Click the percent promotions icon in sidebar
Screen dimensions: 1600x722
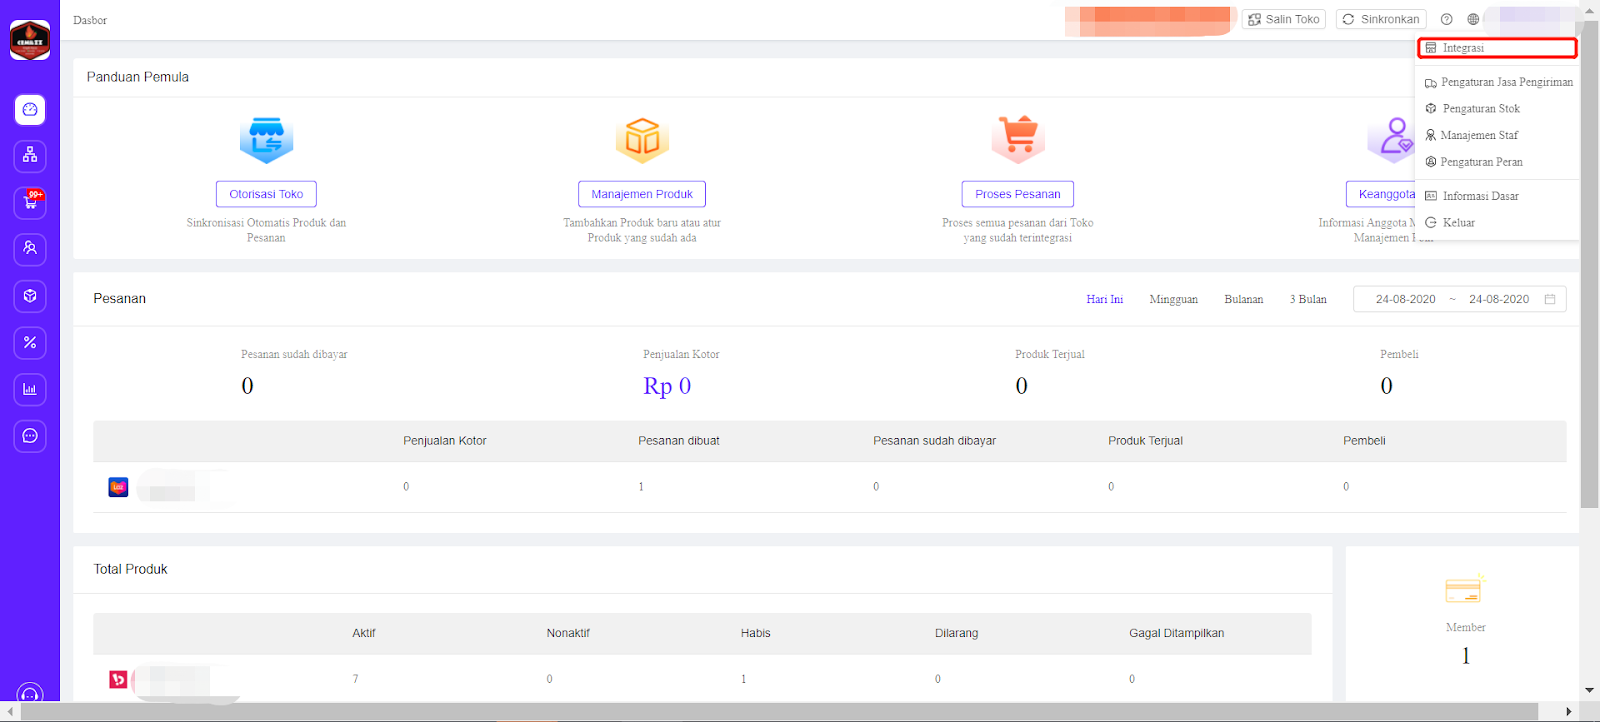click(x=30, y=343)
